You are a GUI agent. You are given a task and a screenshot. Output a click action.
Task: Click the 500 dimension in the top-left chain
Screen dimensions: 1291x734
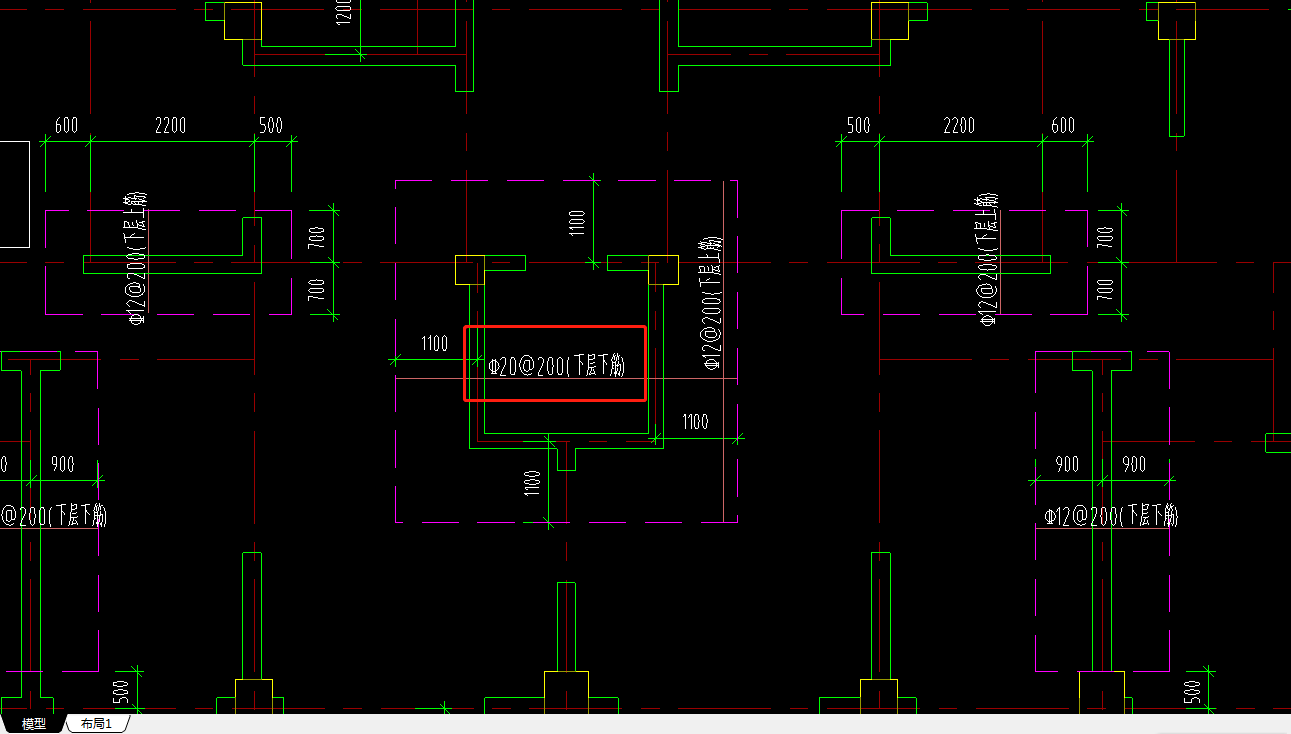[271, 126]
